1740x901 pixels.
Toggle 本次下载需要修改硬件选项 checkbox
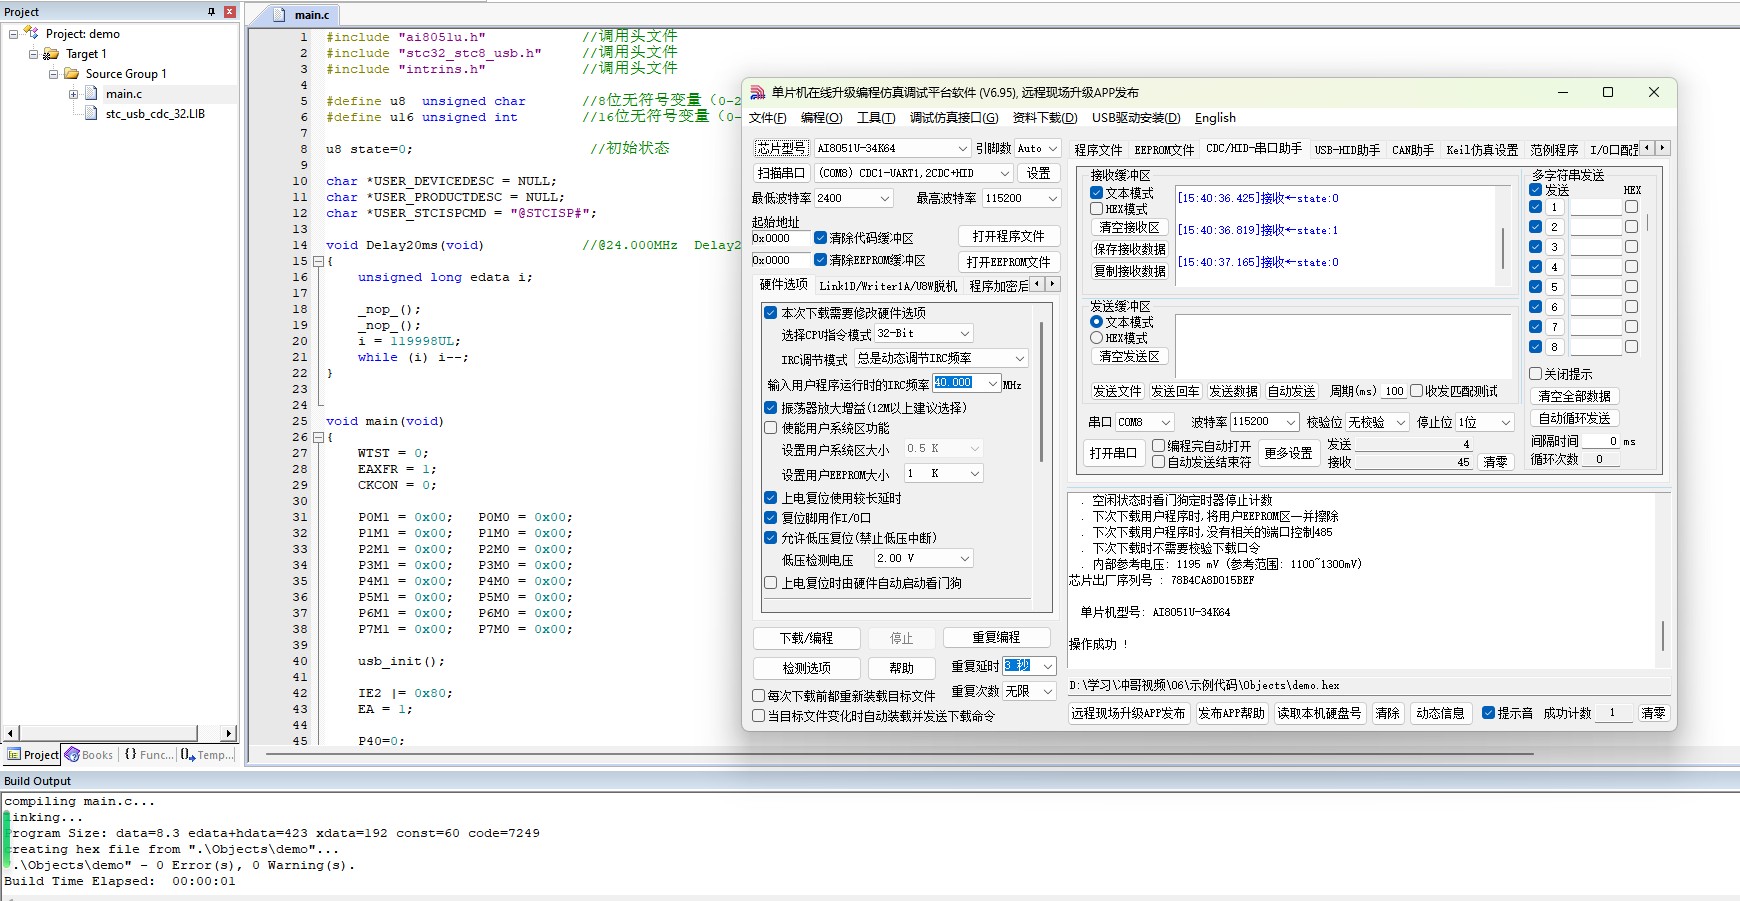tap(771, 313)
